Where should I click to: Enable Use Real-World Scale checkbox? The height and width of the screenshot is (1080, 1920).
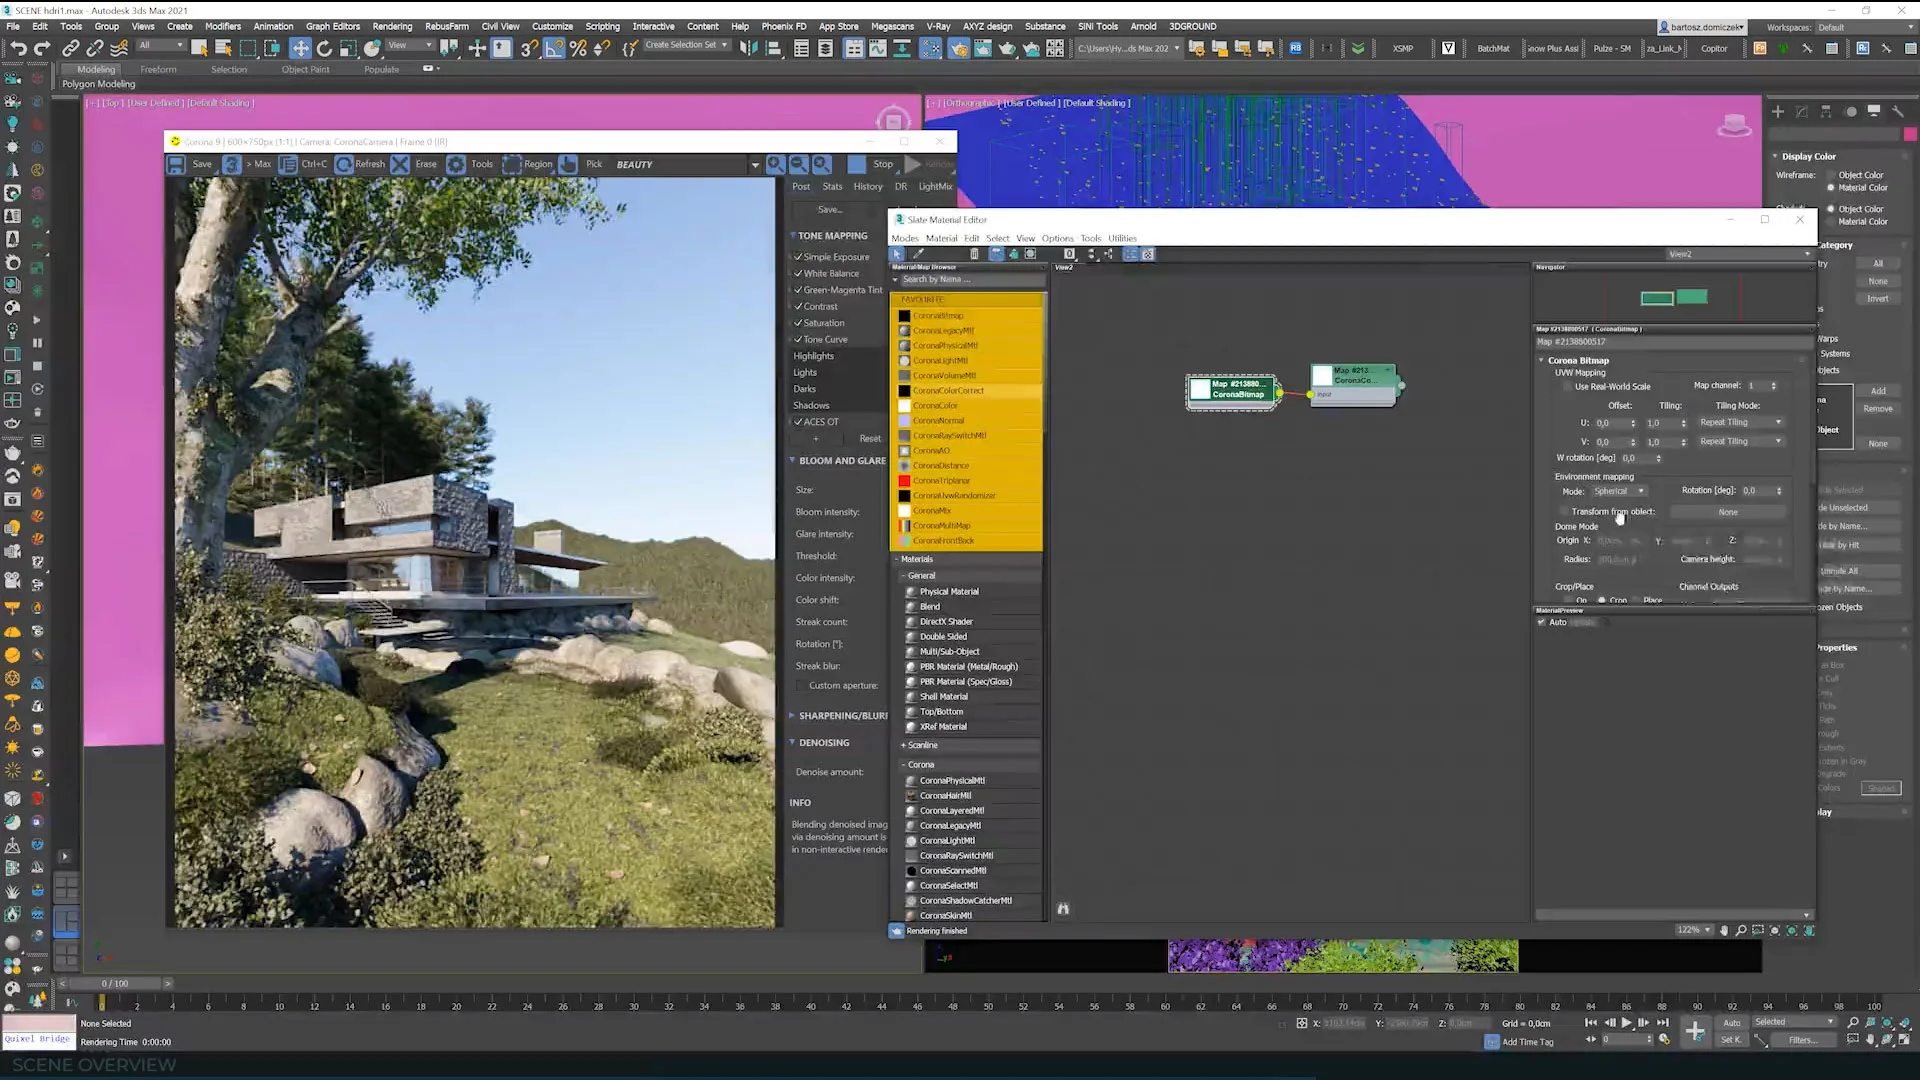(1567, 387)
